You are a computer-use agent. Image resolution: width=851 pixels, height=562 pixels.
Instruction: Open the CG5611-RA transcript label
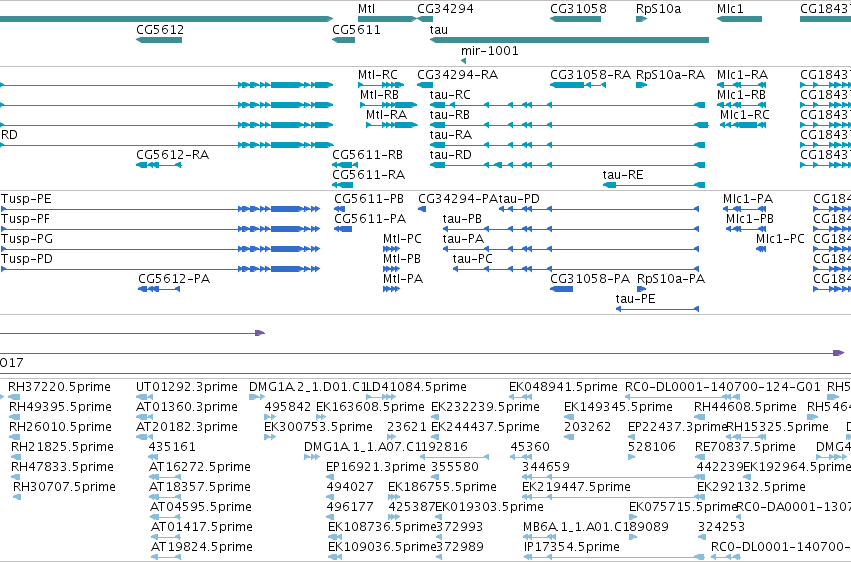[x=369, y=175]
